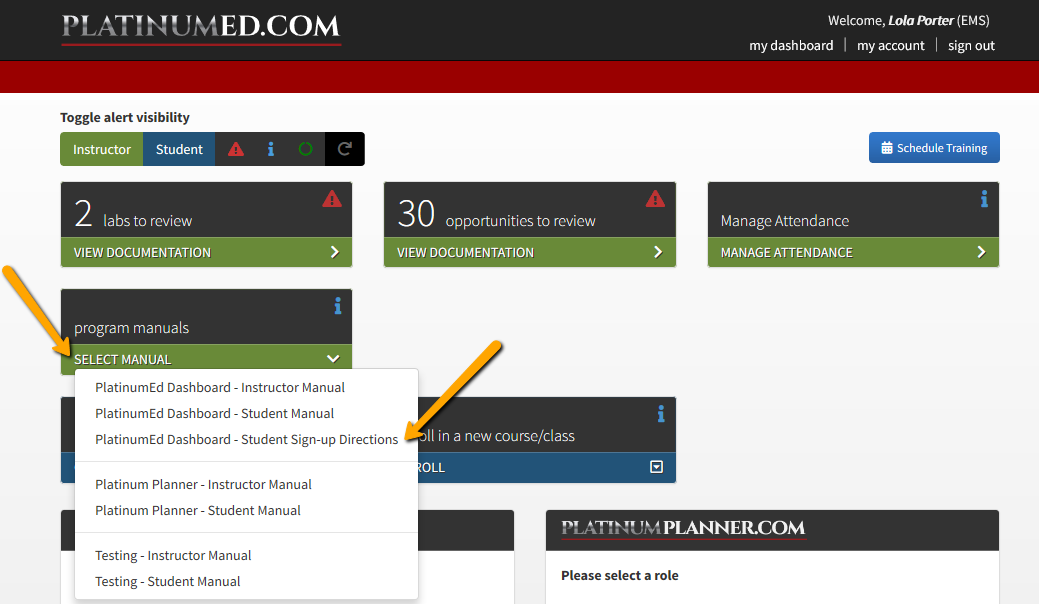The height and width of the screenshot is (604, 1039).
Task: Click the refresh alerts icon
Action: click(x=343, y=148)
